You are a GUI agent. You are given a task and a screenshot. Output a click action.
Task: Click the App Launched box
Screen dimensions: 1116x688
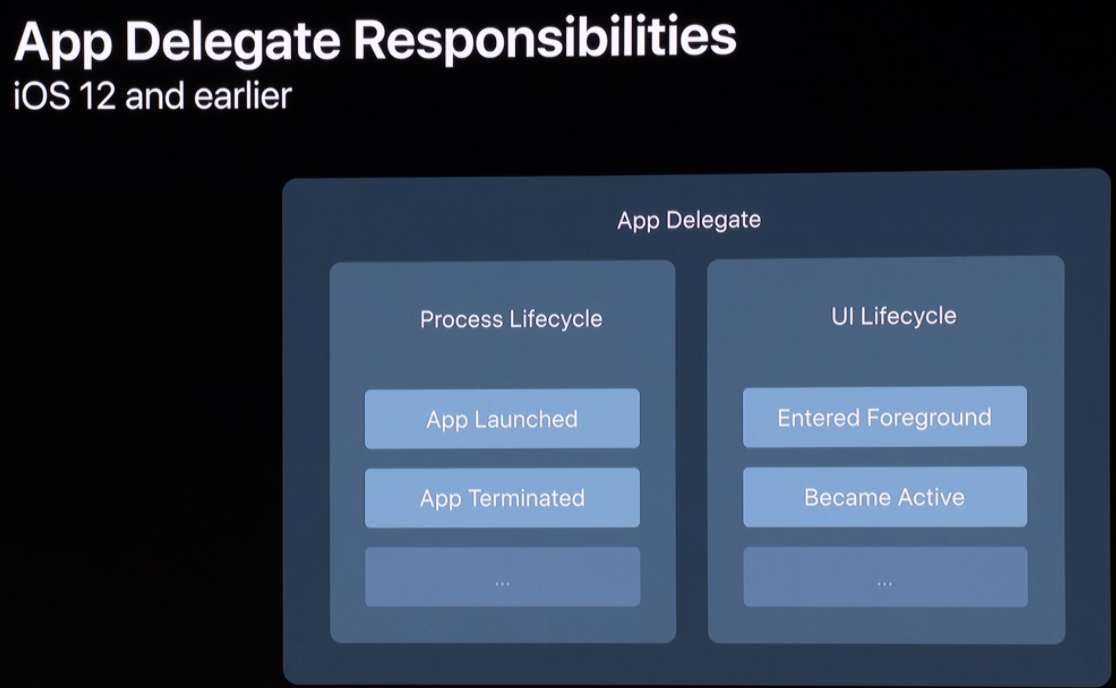(x=502, y=418)
